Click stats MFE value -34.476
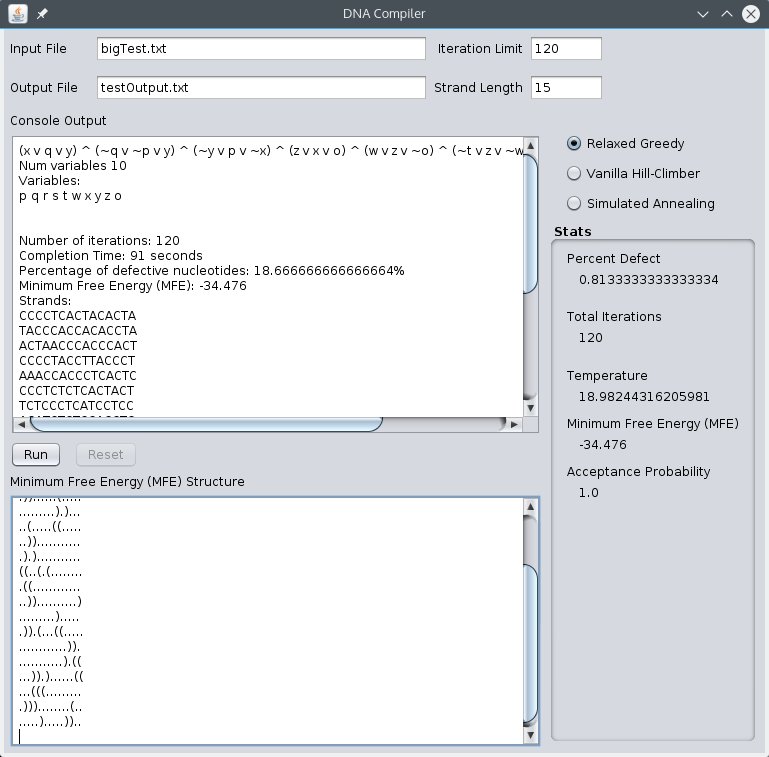Viewport: 769px width, 757px height. pos(603,445)
